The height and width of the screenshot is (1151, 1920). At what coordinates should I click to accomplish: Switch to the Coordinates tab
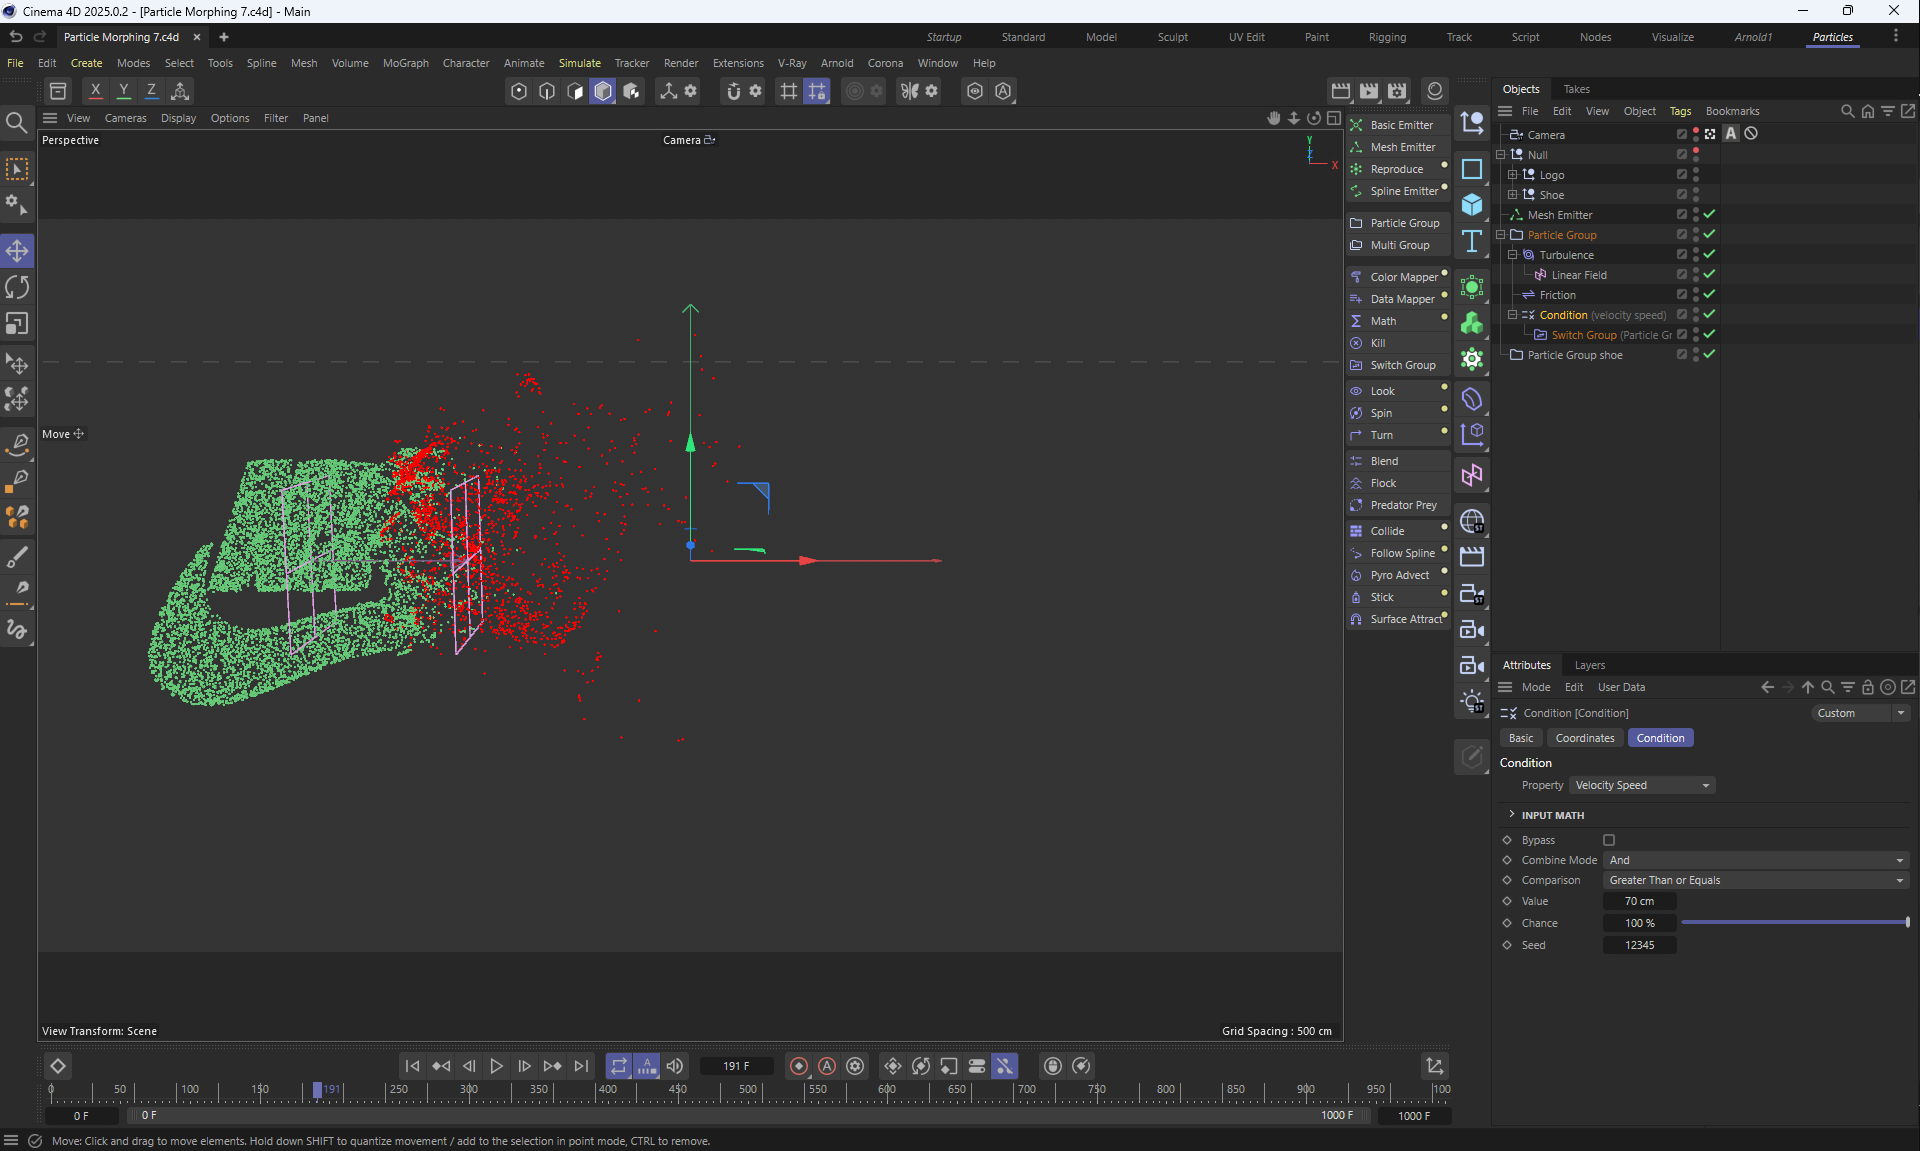[x=1584, y=738]
